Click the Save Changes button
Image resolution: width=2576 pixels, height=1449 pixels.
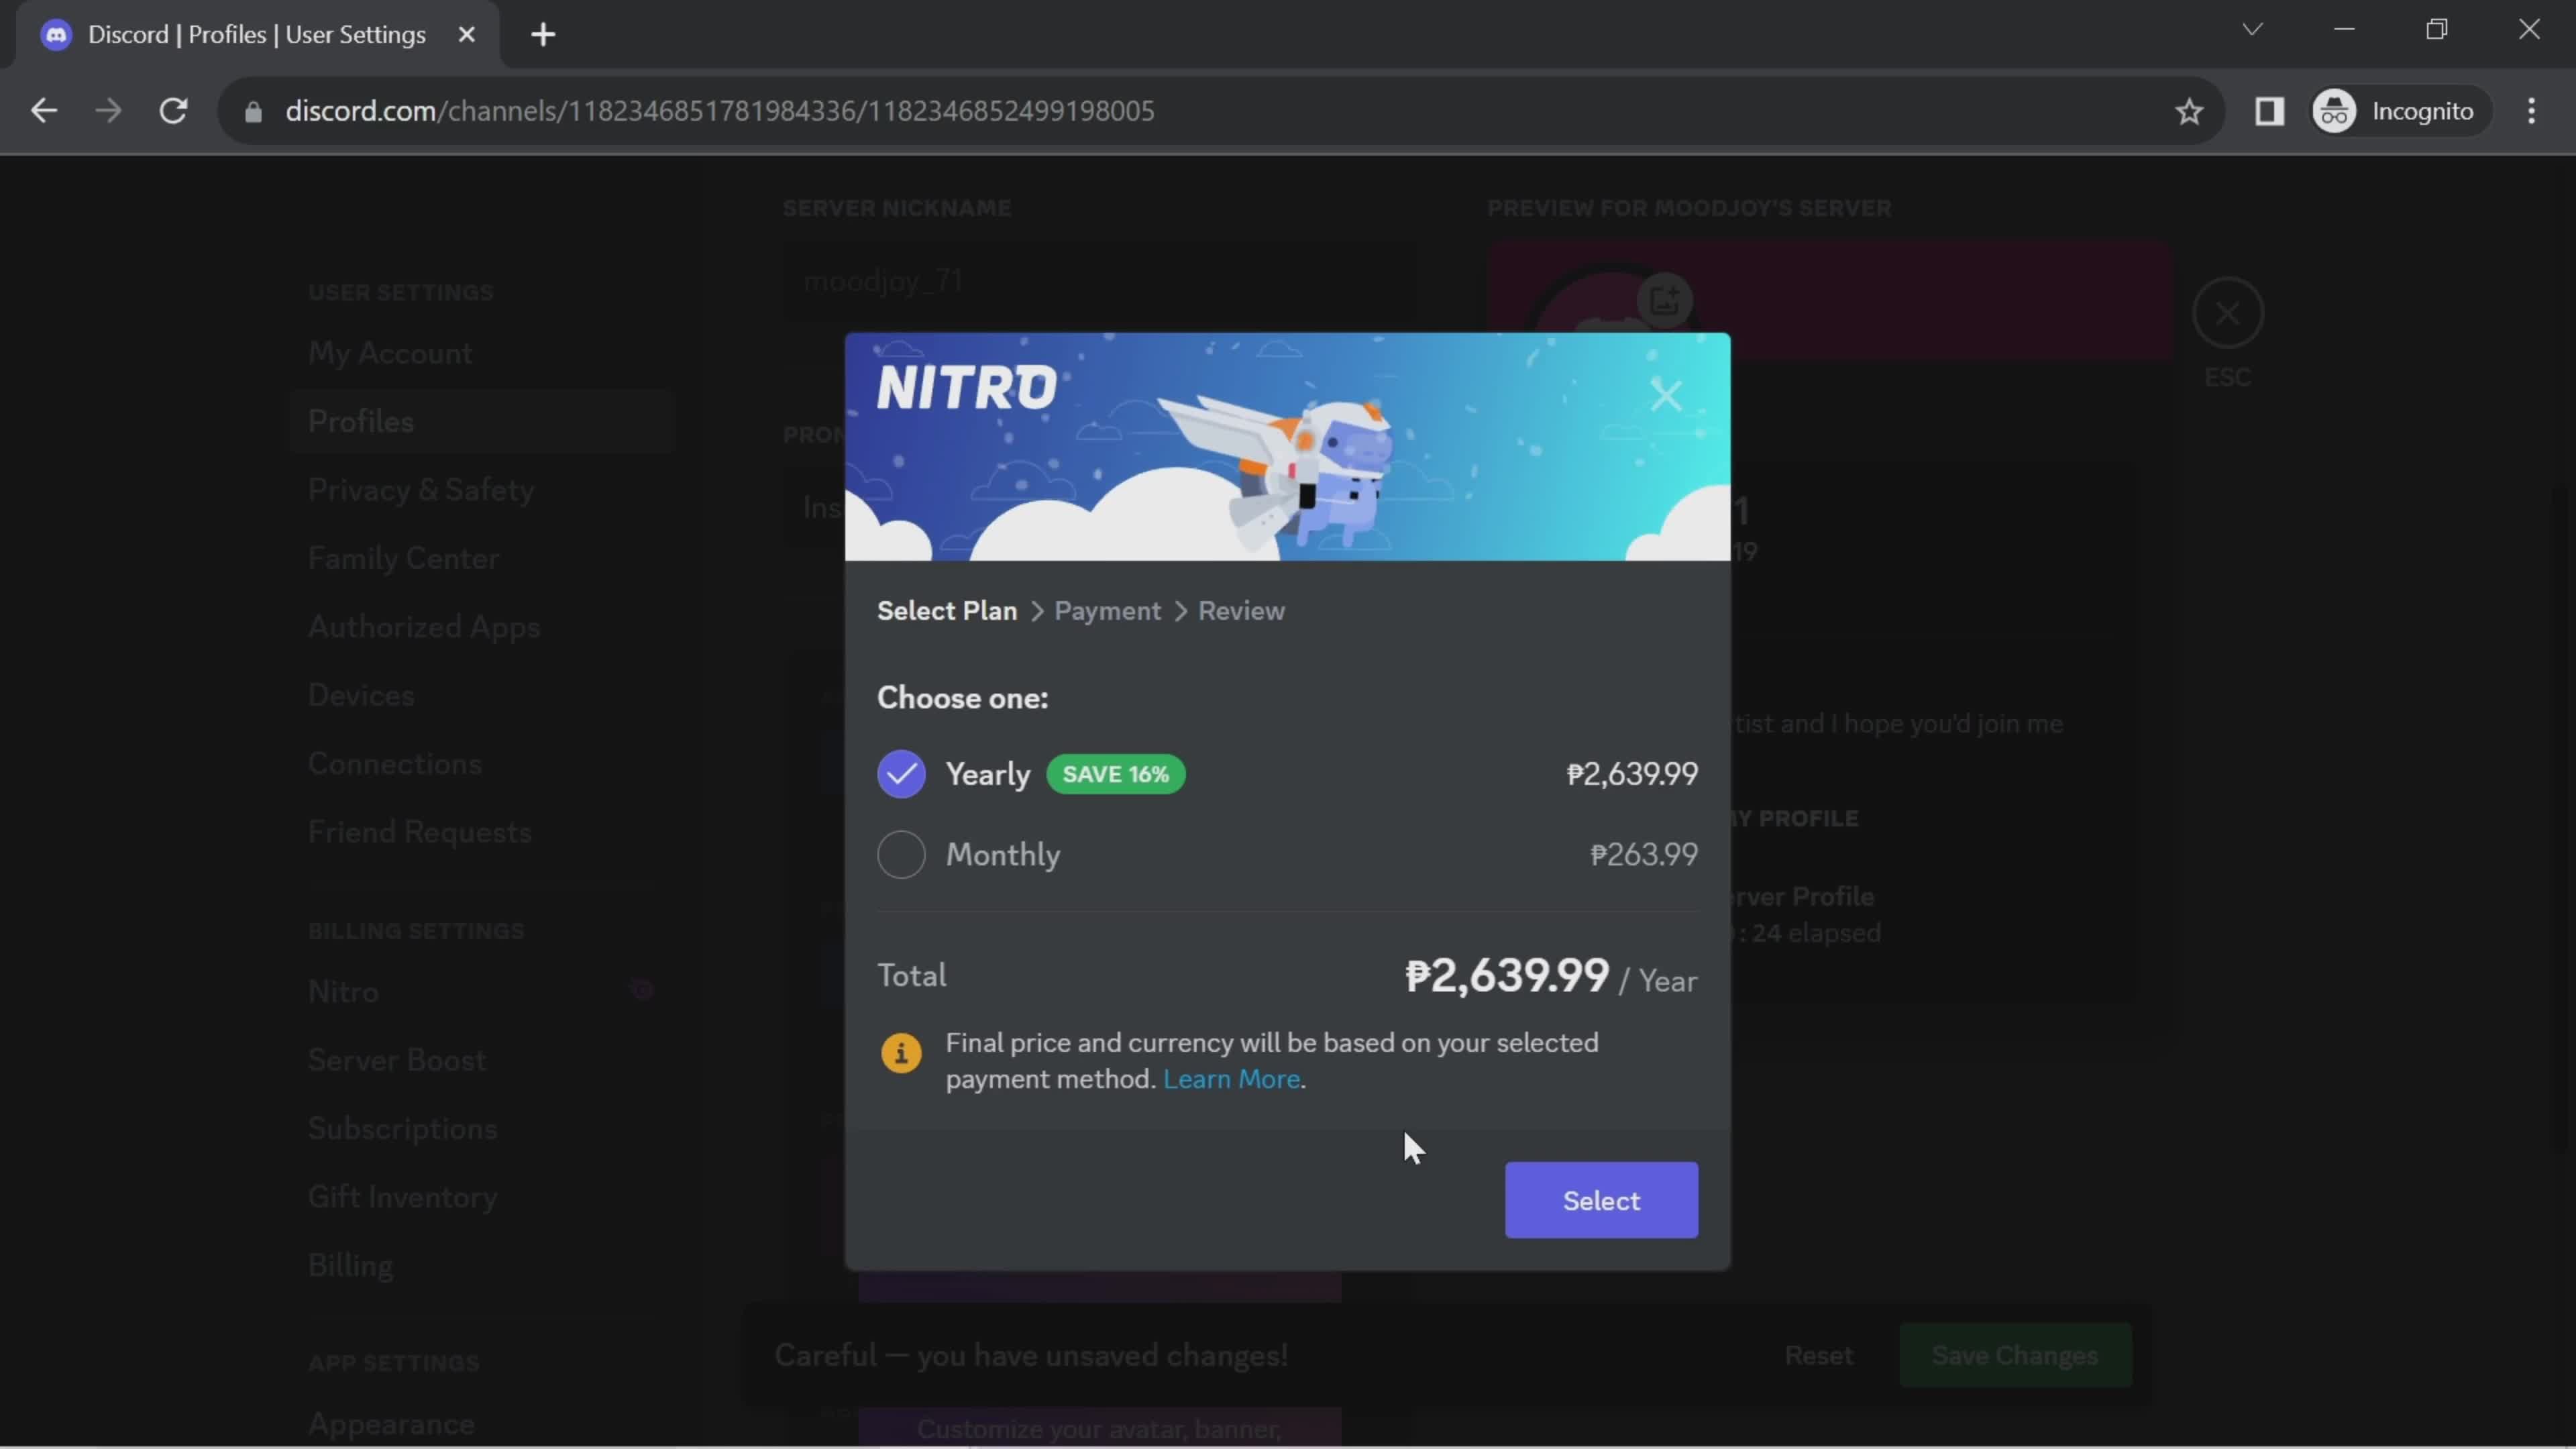[2015, 1354]
